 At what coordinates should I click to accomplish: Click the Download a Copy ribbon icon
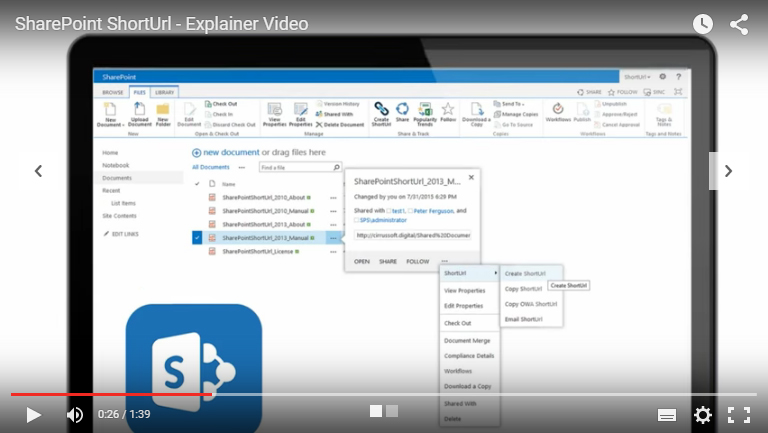coord(476,115)
